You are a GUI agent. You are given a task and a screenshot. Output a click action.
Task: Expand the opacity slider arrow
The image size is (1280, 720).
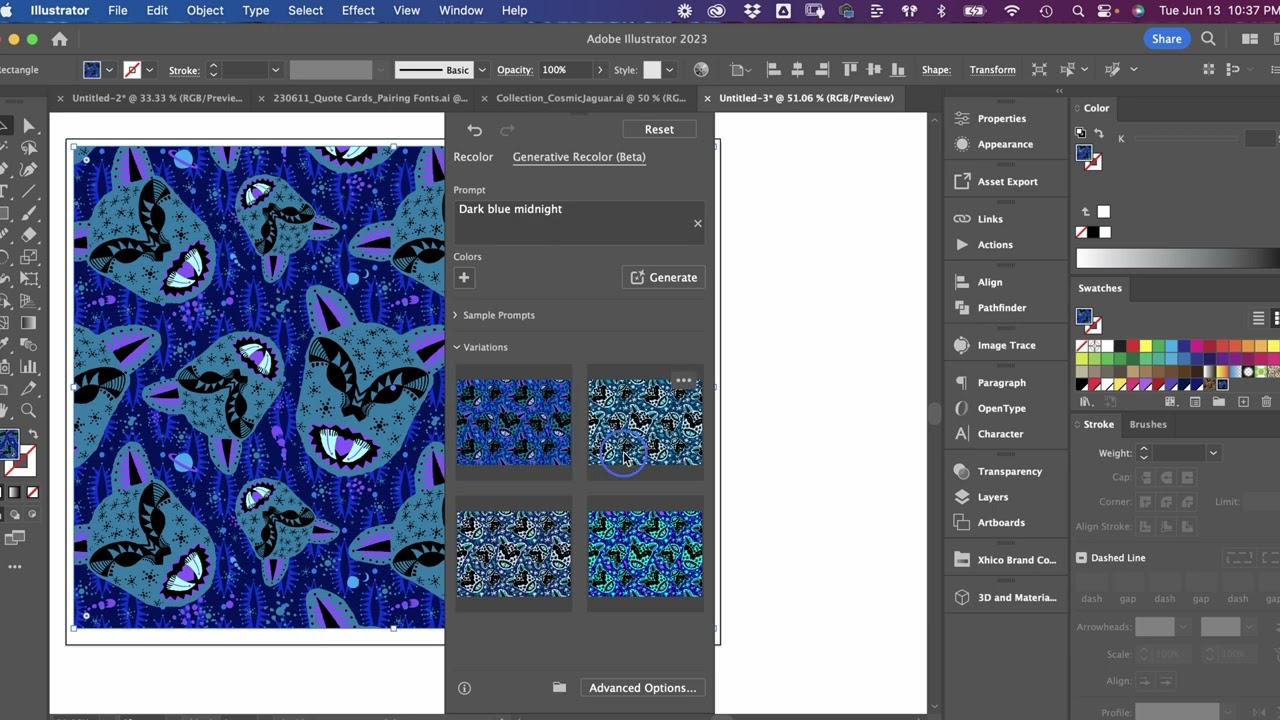(600, 70)
